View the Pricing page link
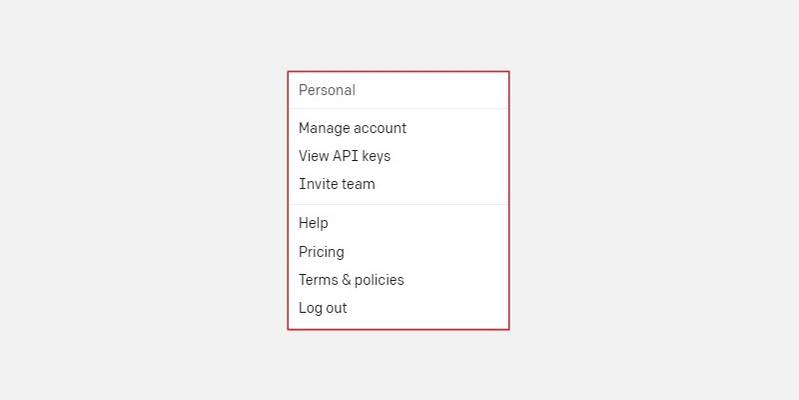This screenshot has height=400, width=799. click(x=321, y=252)
